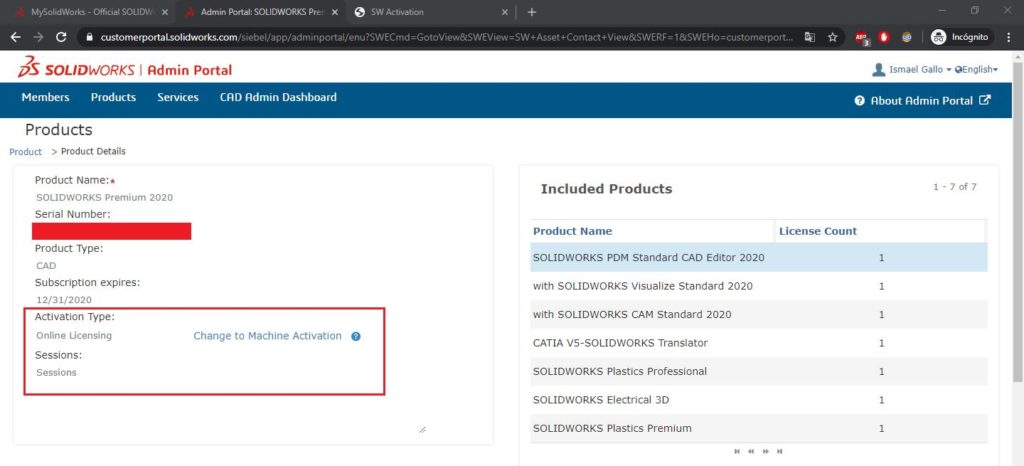Click the Incógnito profile indicator
This screenshot has height=466, width=1024.
point(959,37)
